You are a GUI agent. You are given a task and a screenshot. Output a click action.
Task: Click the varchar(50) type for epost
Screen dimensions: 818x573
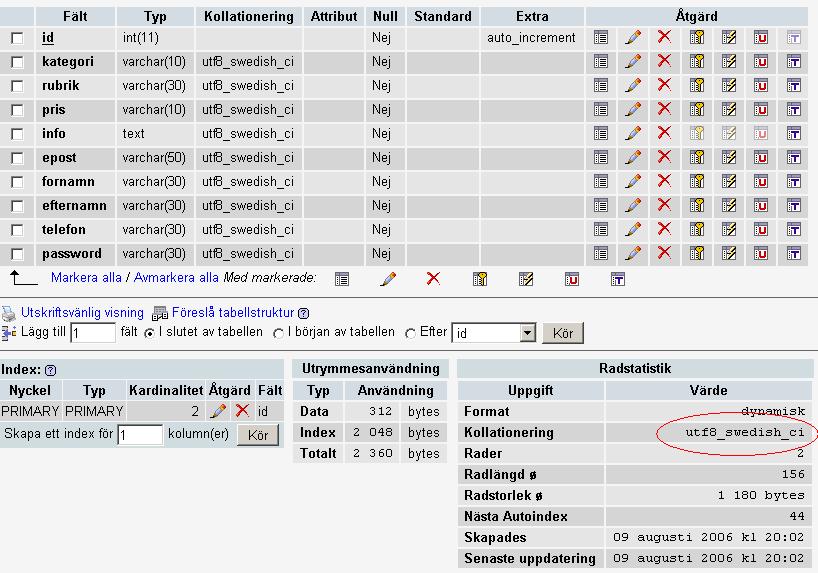click(x=154, y=158)
